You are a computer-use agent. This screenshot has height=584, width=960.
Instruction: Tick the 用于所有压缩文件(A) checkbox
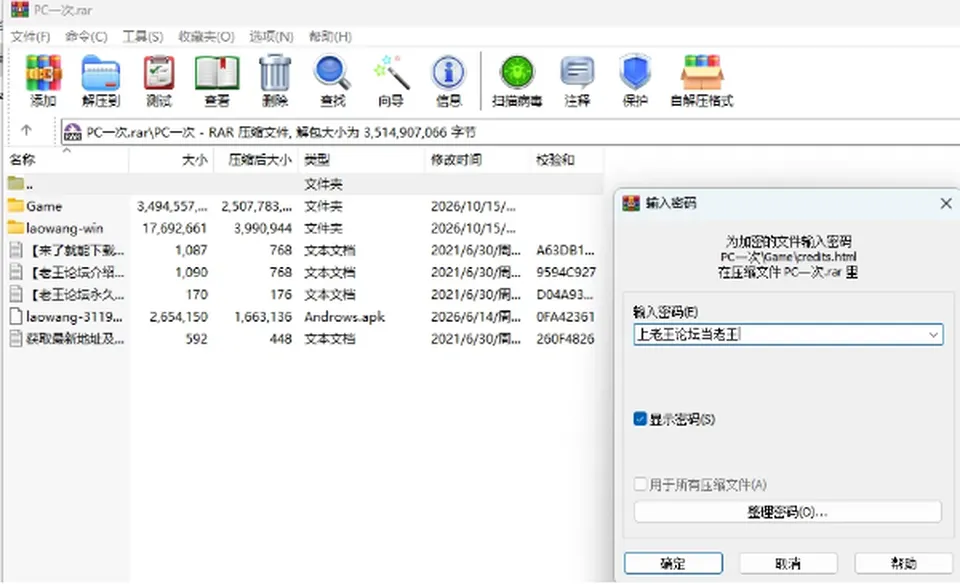640,484
